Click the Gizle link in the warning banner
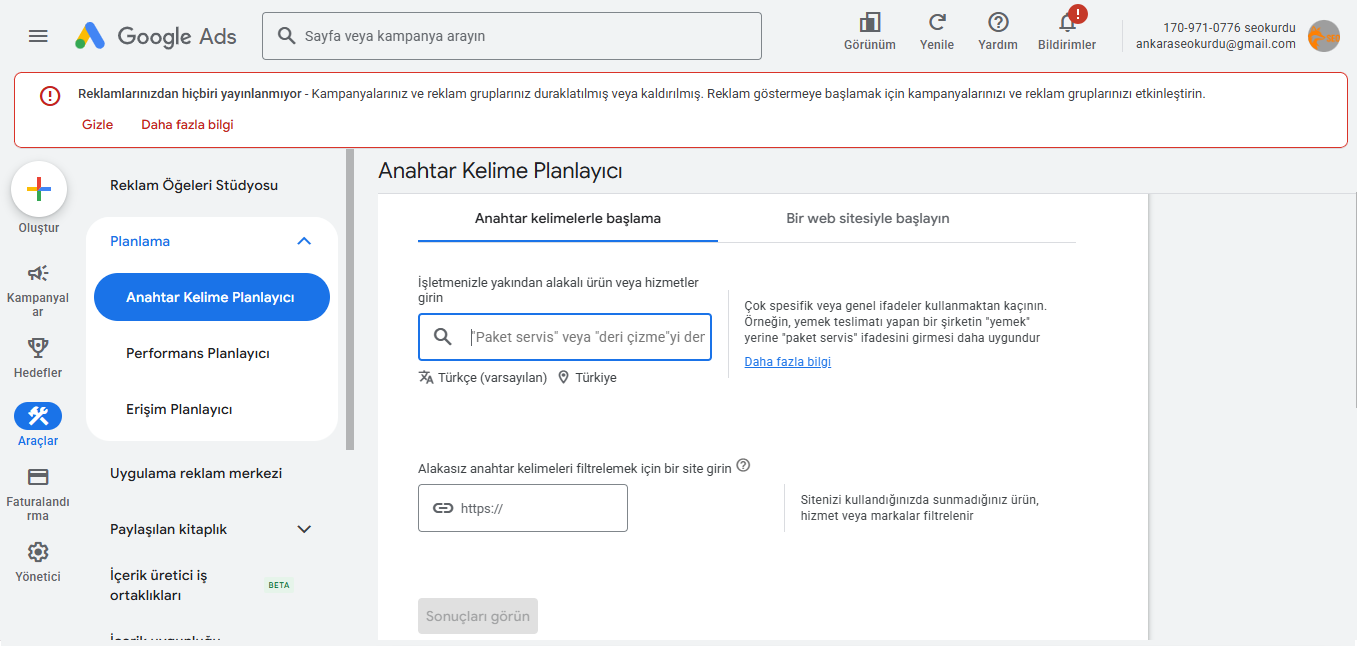Screen dimensions: 1357x646 97,124
